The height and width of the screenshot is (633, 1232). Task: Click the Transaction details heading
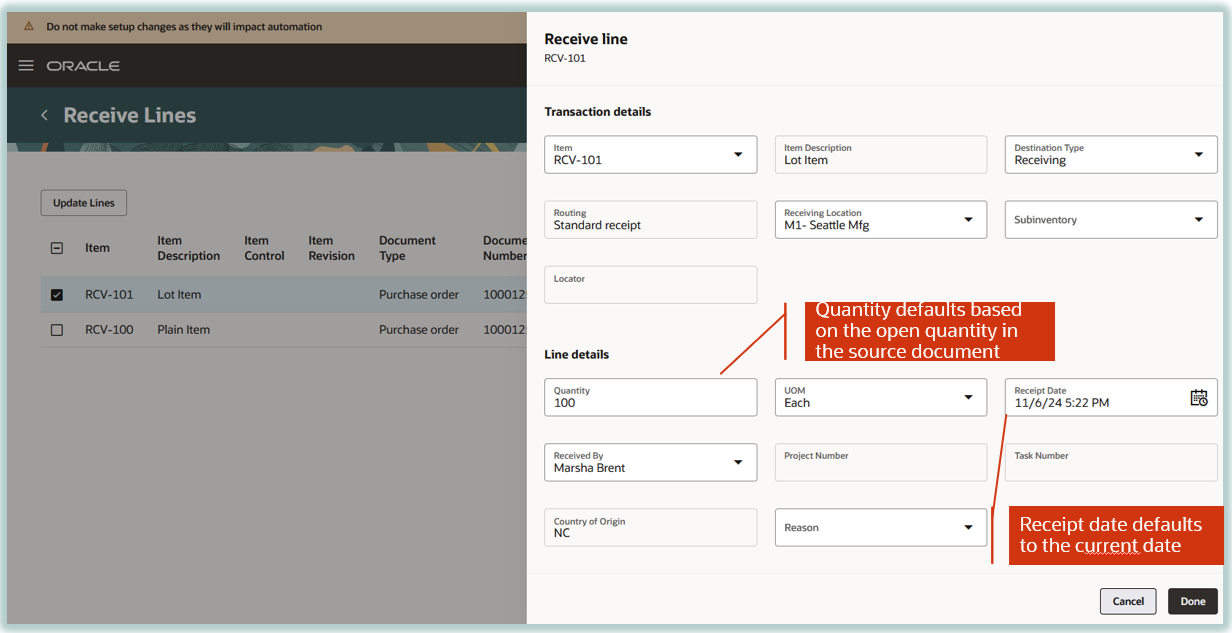click(x=597, y=111)
